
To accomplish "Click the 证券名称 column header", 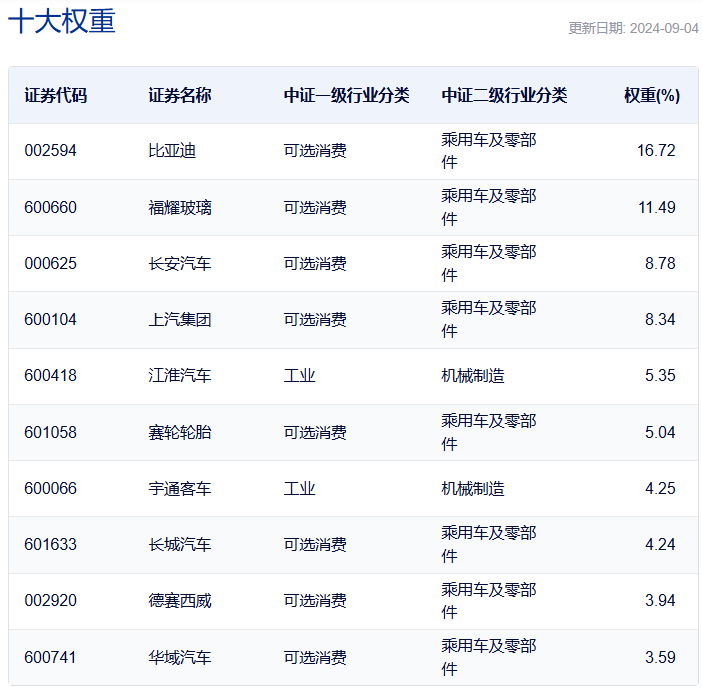I will (x=180, y=96).
